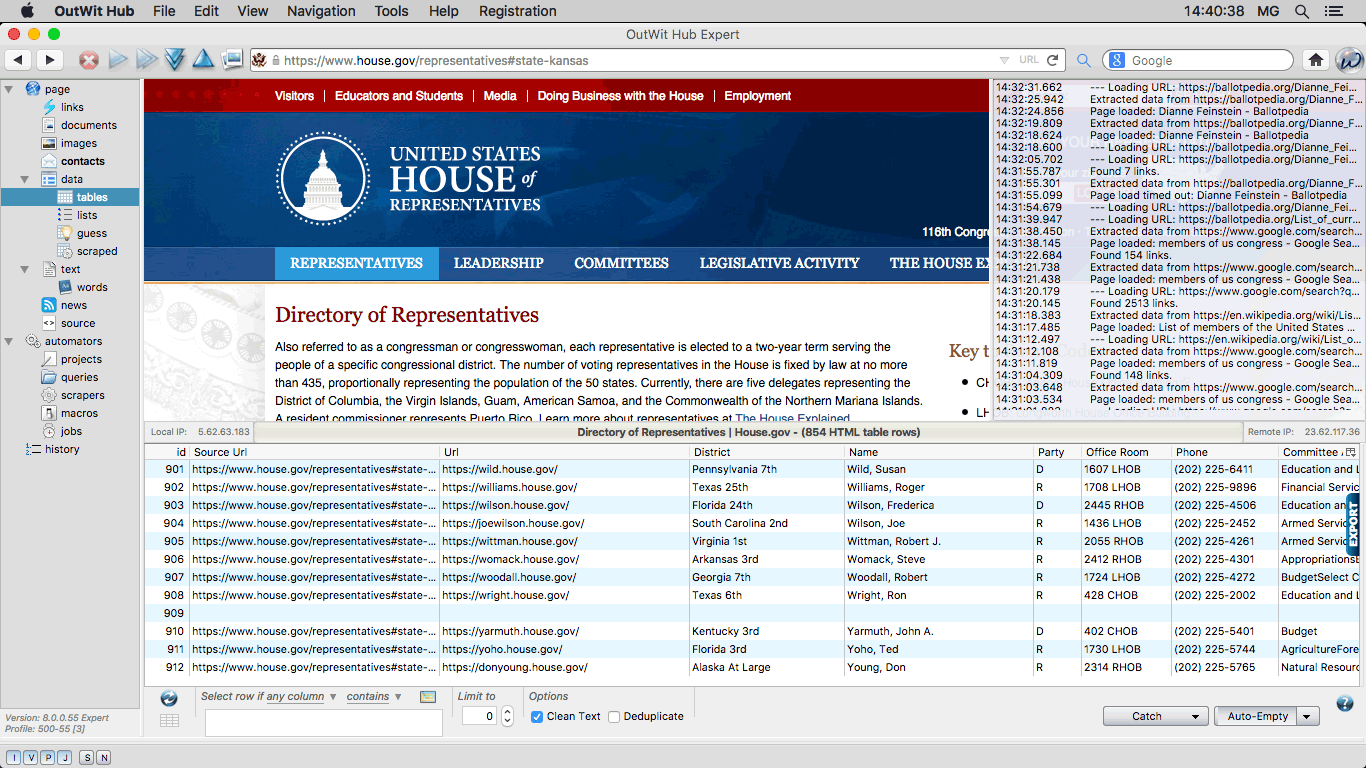The width and height of the screenshot is (1366, 768).
Task: Click the blue help question mark icon
Action: tap(1345, 704)
